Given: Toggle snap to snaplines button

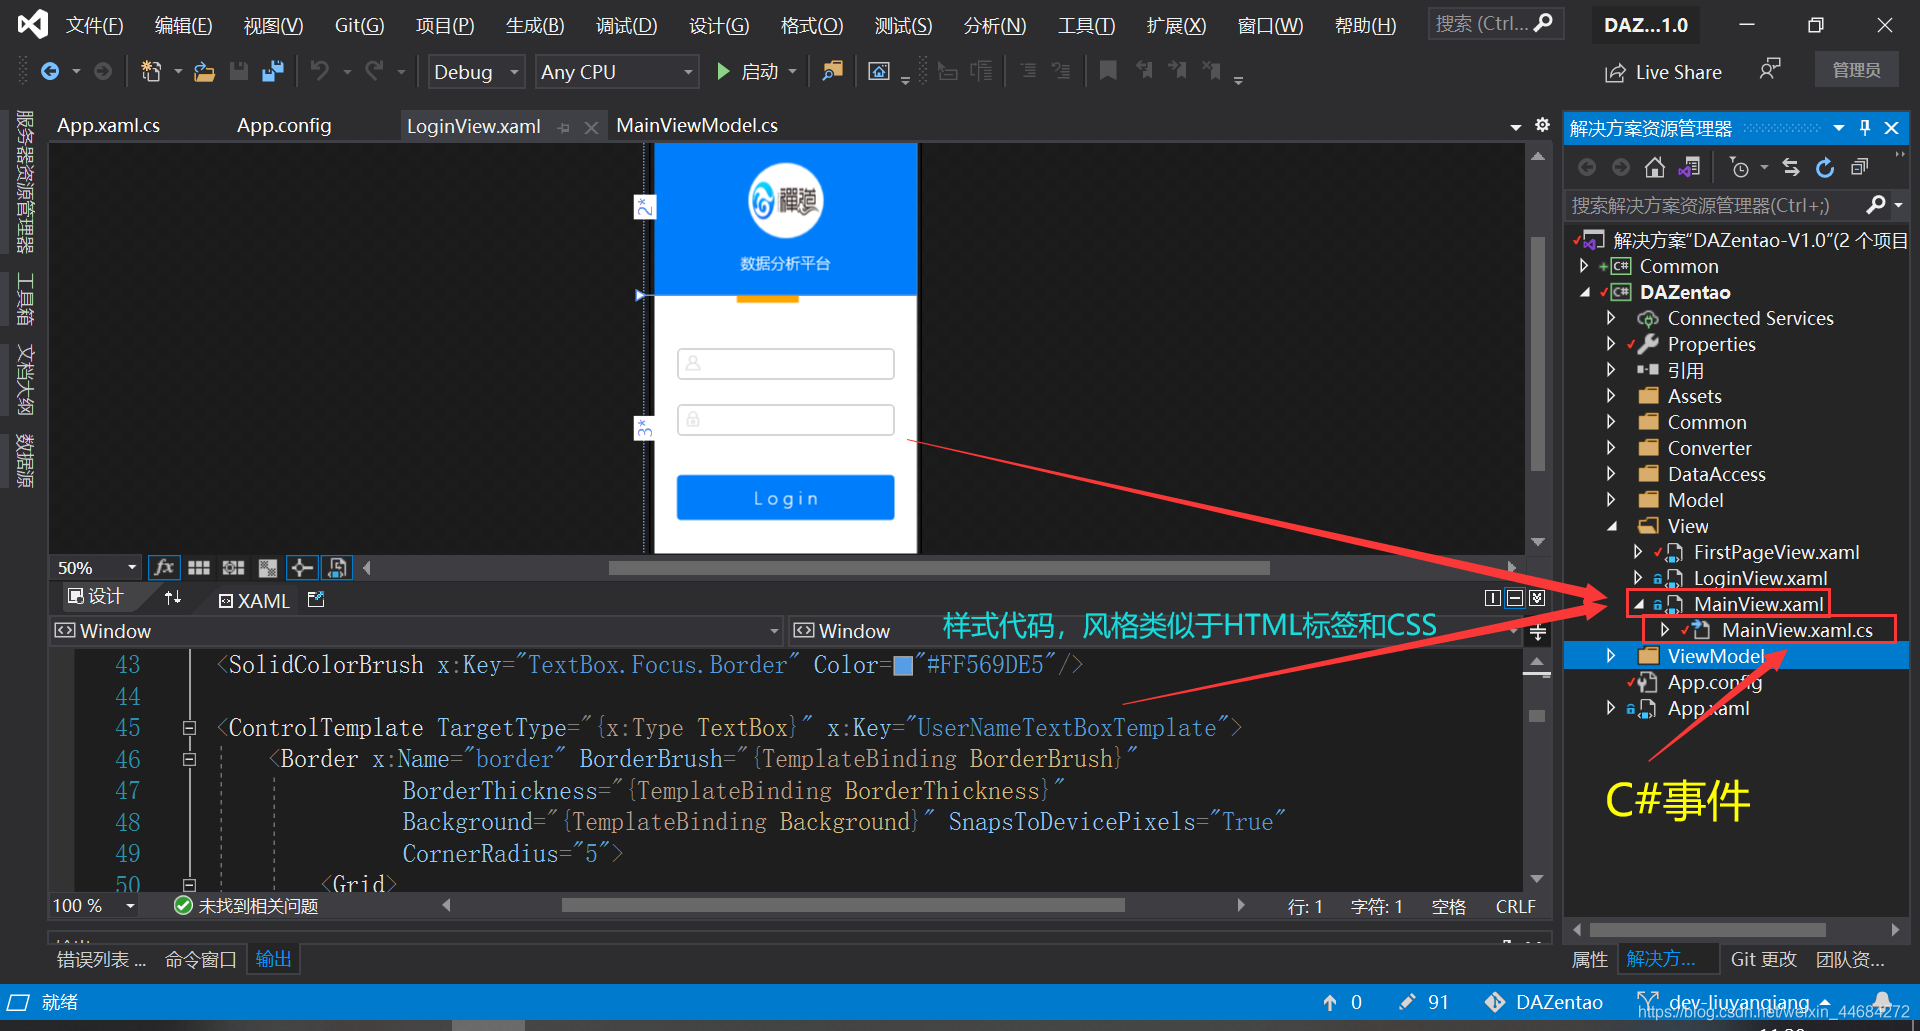Looking at the screenshot, I should point(301,568).
